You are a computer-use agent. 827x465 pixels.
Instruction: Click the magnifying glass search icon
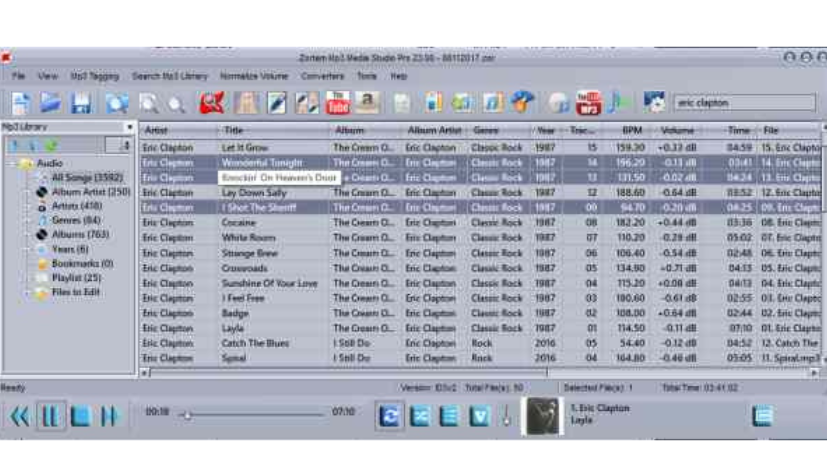[149, 103]
